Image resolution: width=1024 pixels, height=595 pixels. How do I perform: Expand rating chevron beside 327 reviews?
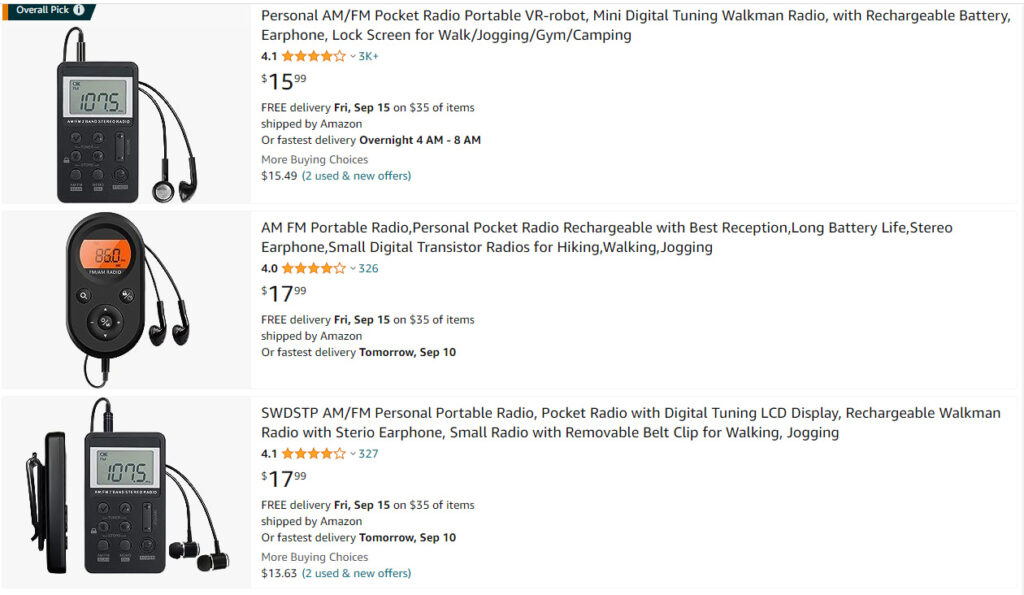click(353, 453)
